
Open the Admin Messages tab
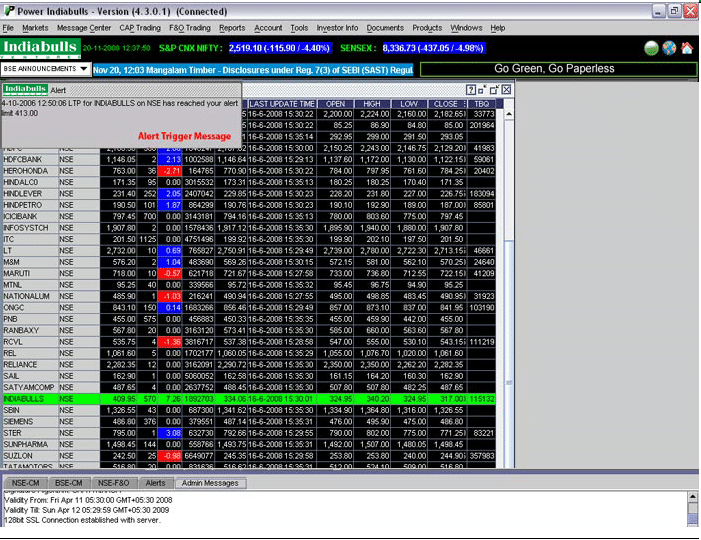[210, 483]
